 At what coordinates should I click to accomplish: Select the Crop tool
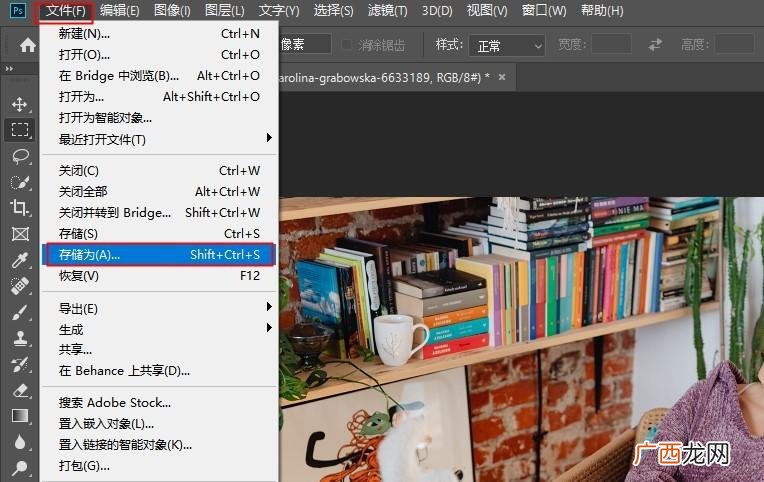pyautogui.click(x=20, y=208)
